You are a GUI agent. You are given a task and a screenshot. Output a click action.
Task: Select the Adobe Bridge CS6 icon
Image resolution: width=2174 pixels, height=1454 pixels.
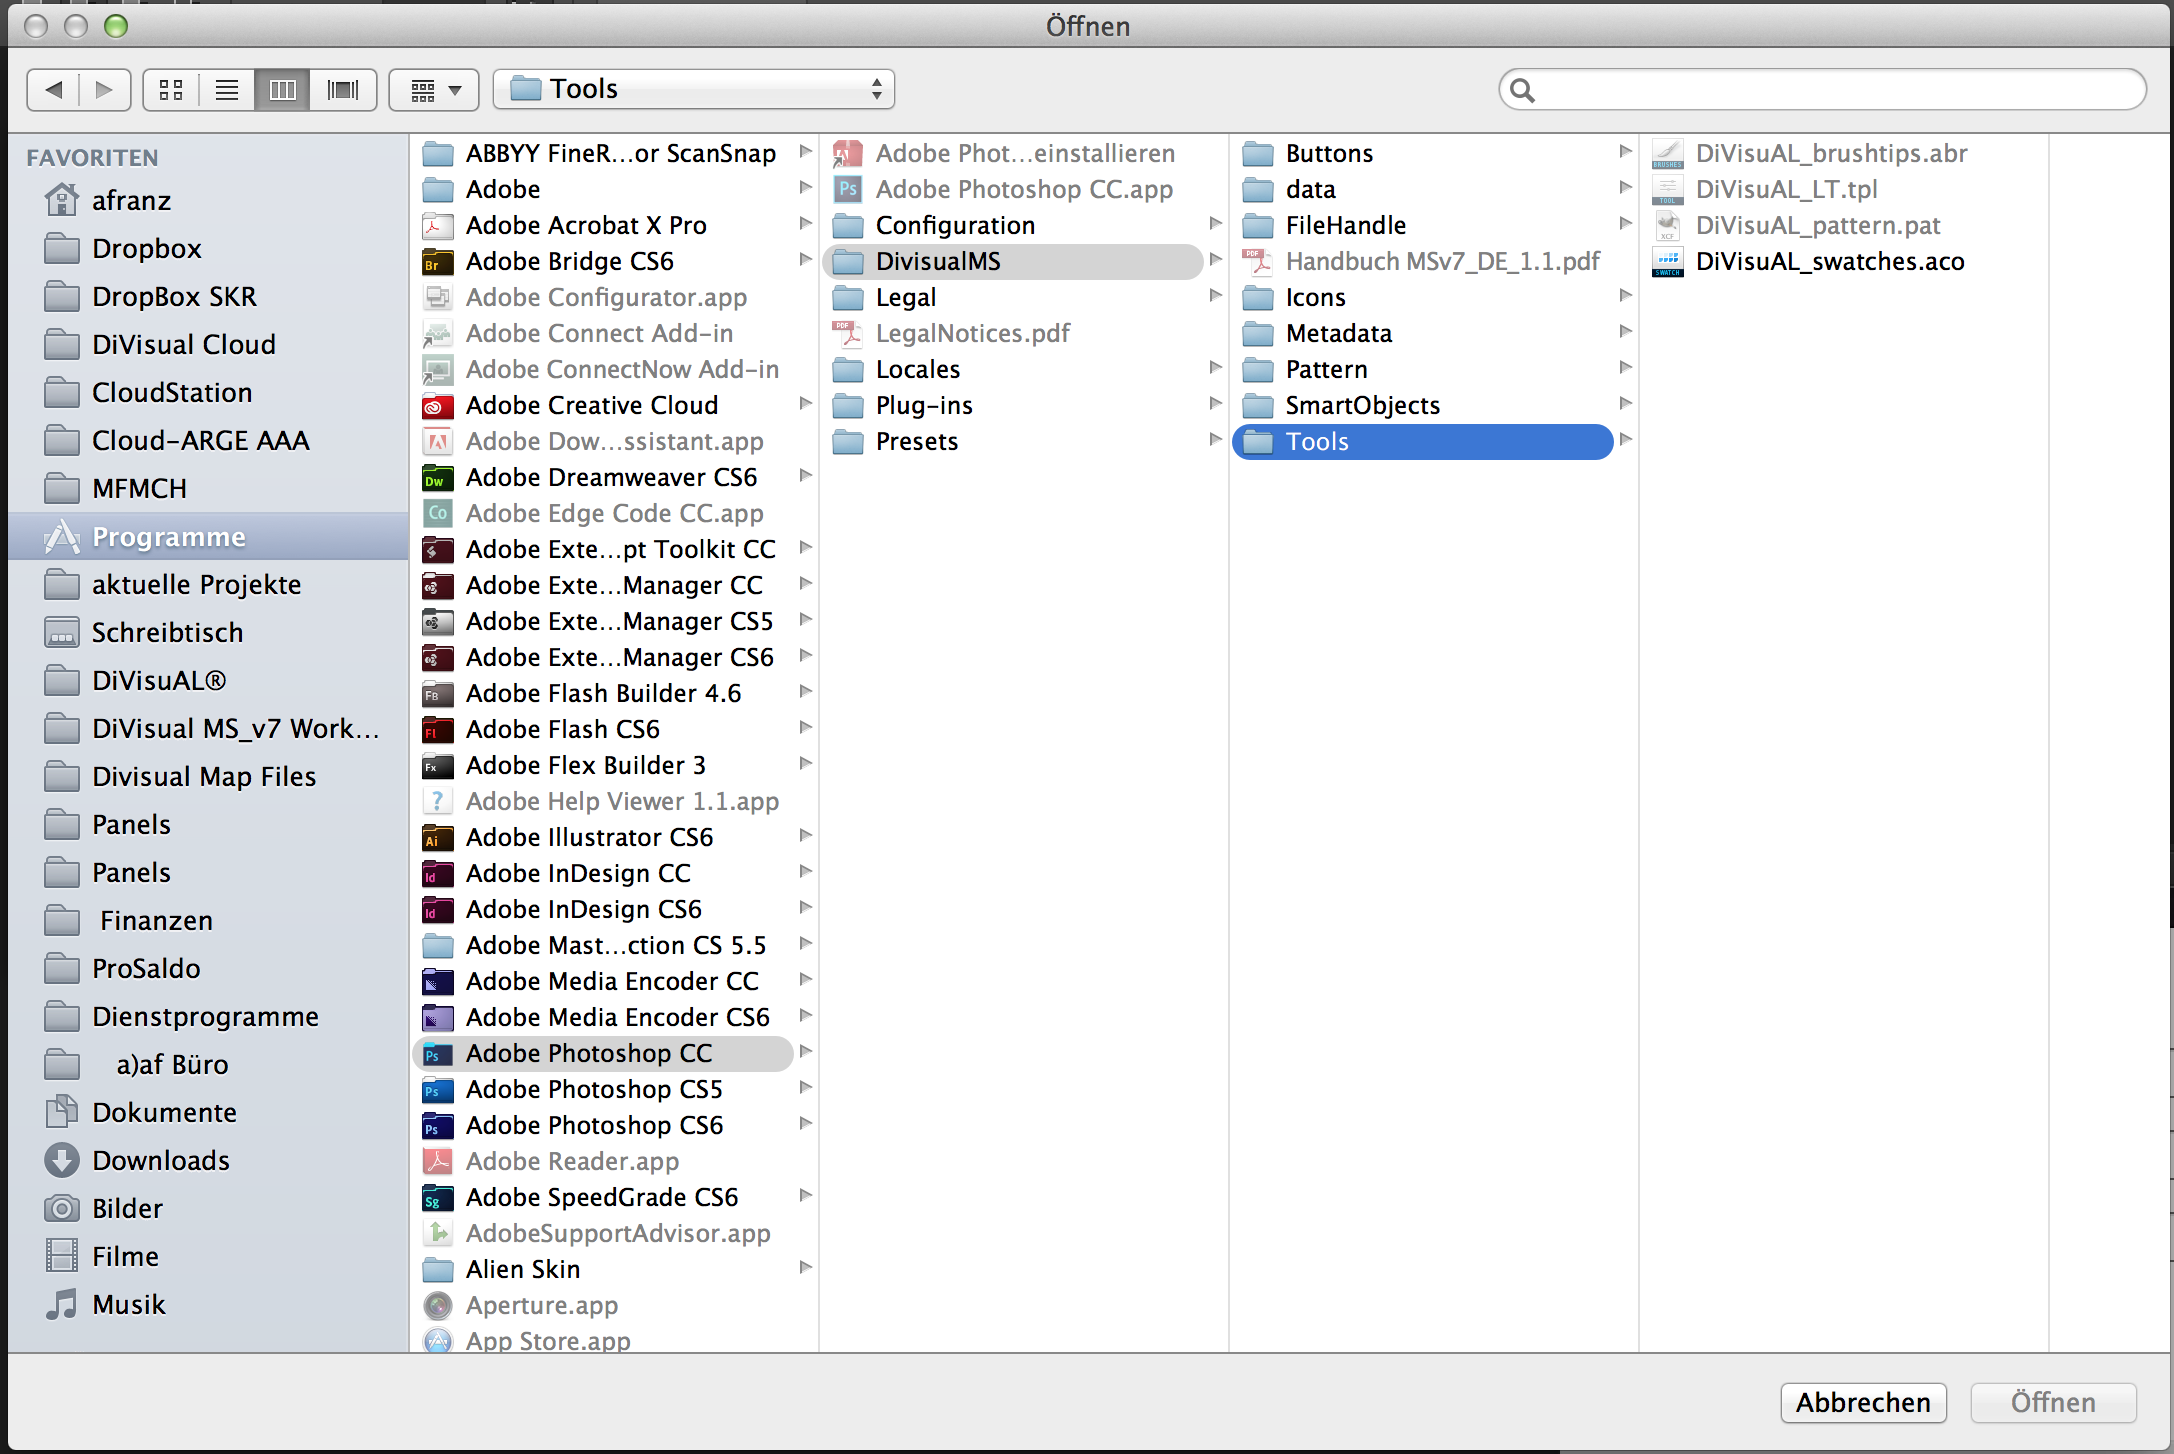[x=437, y=262]
